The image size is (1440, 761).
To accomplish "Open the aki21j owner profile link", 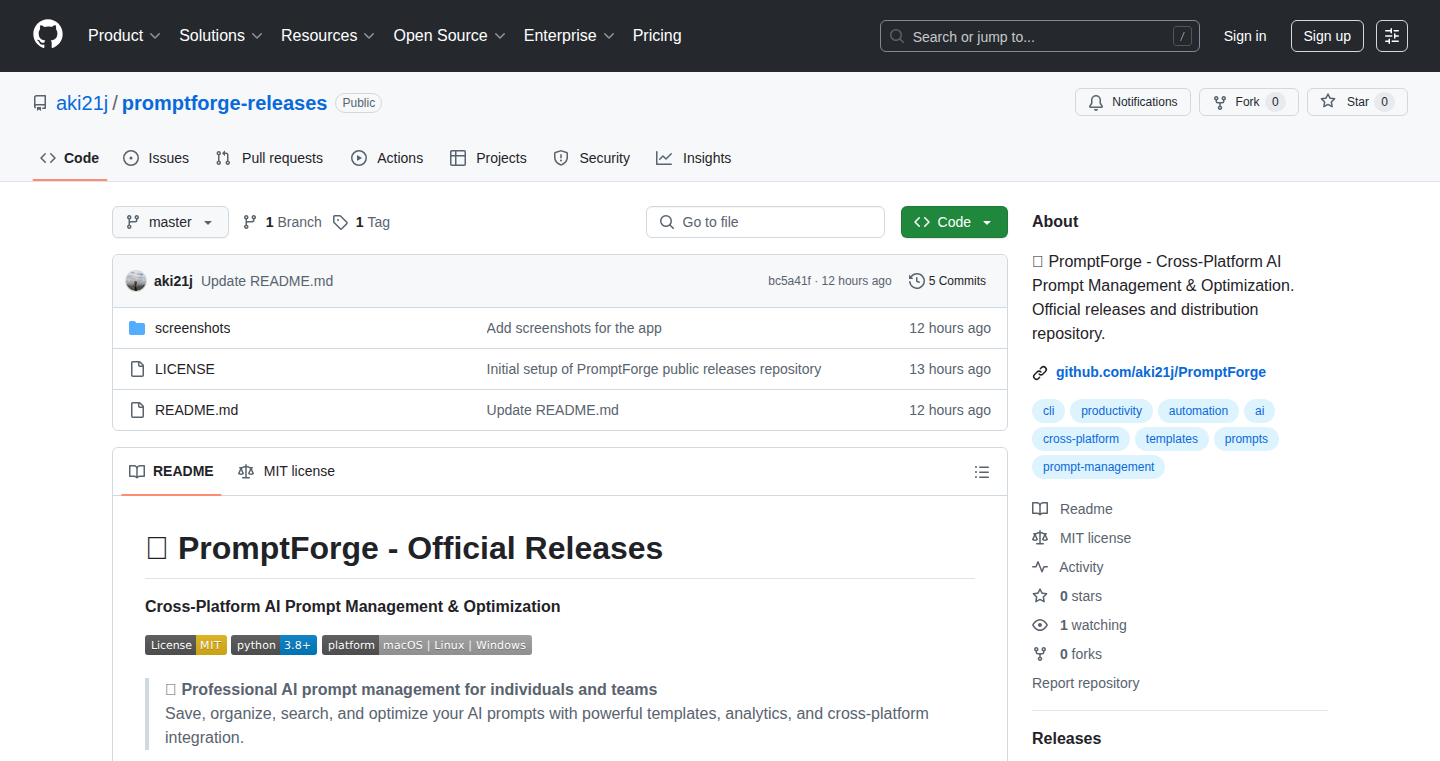I will [82, 103].
